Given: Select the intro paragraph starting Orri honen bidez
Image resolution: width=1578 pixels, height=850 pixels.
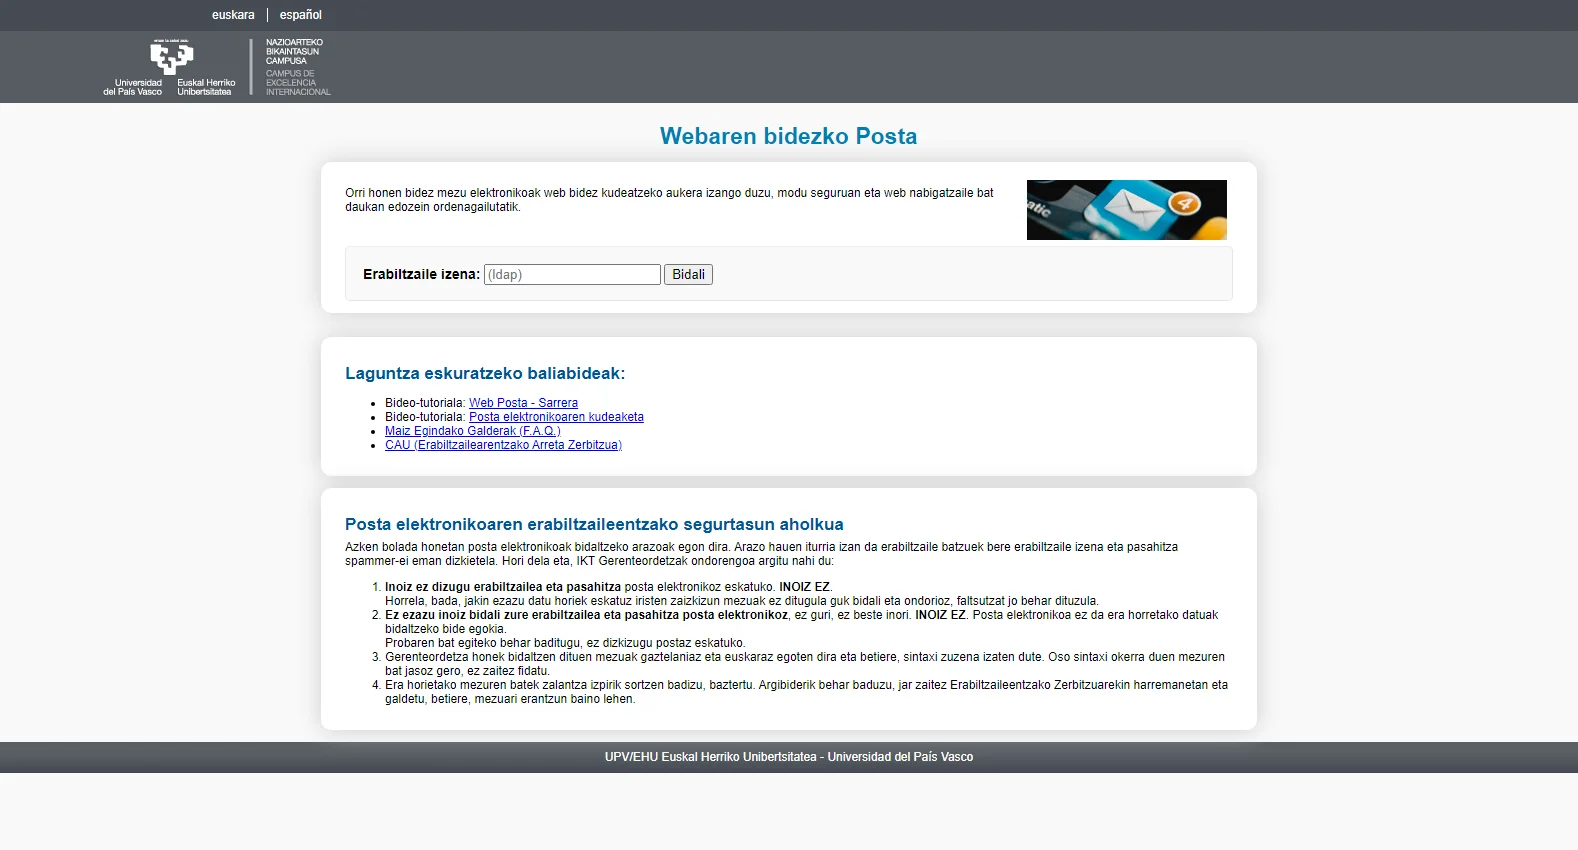Looking at the screenshot, I should click(669, 200).
